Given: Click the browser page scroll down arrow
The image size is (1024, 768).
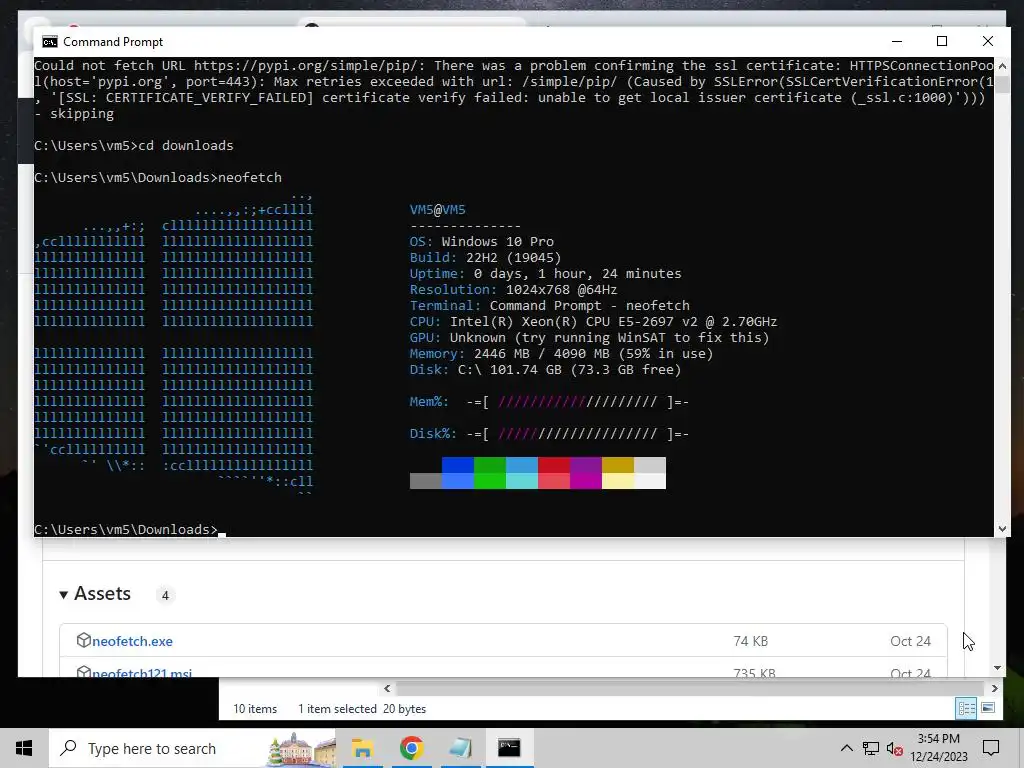Looking at the screenshot, I should [x=997, y=668].
